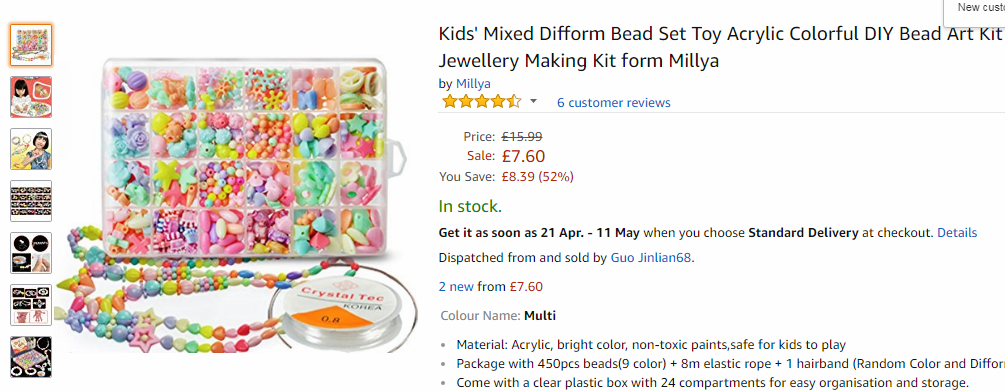The width and height of the screenshot is (1005, 391).
Task: Click the four-and-a-half star rating
Action: click(482, 102)
